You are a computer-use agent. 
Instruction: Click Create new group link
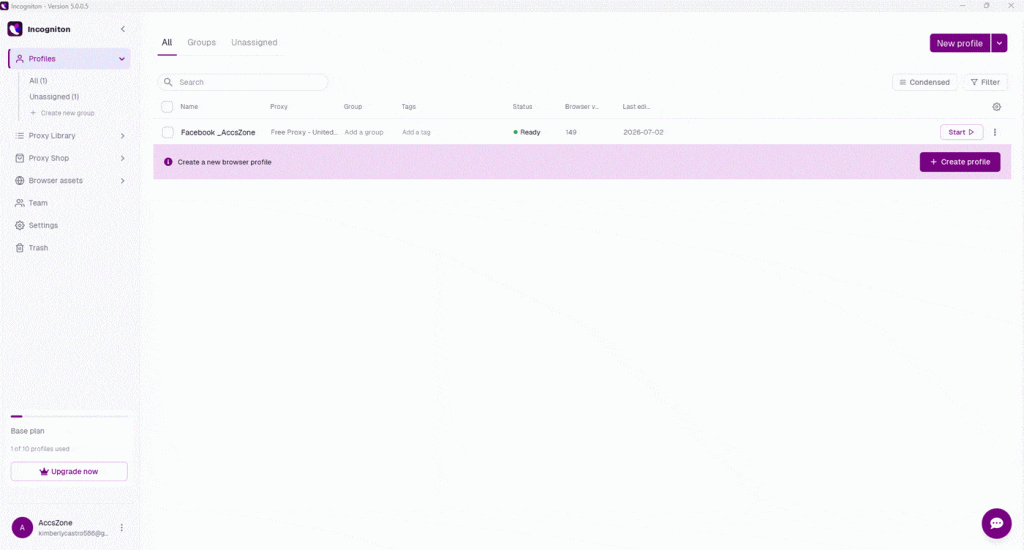point(63,113)
